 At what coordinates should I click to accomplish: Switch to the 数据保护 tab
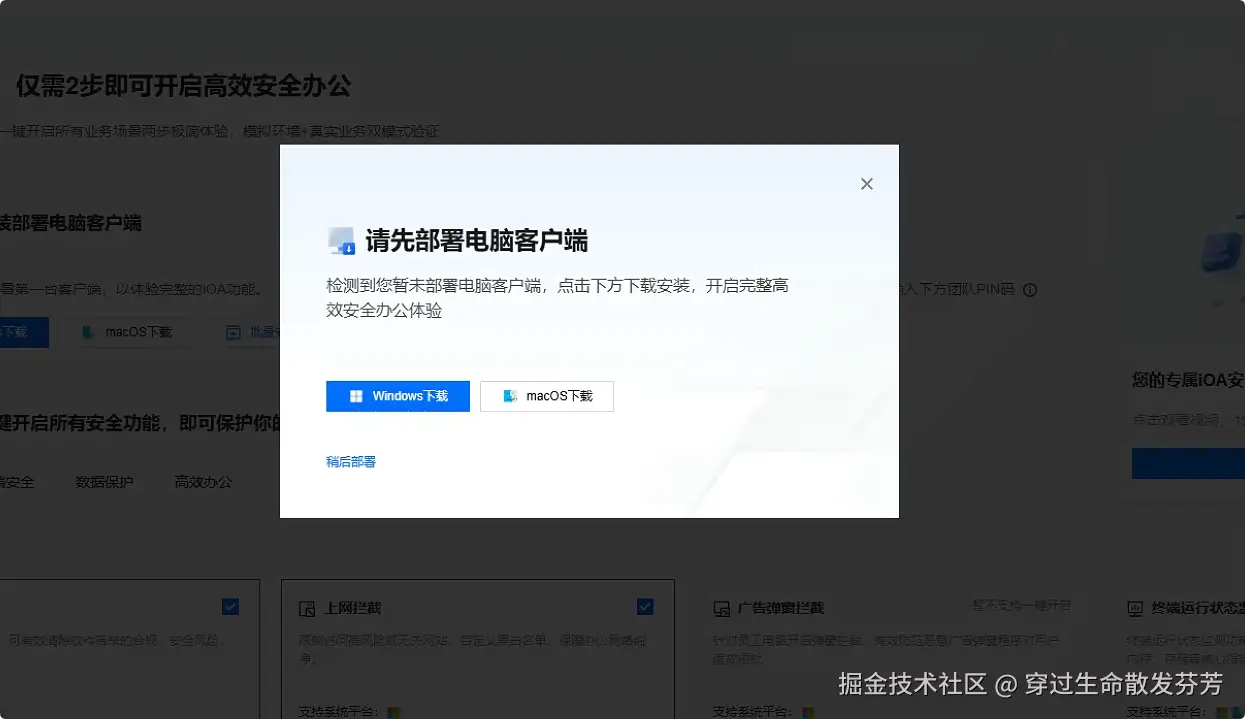(105, 481)
